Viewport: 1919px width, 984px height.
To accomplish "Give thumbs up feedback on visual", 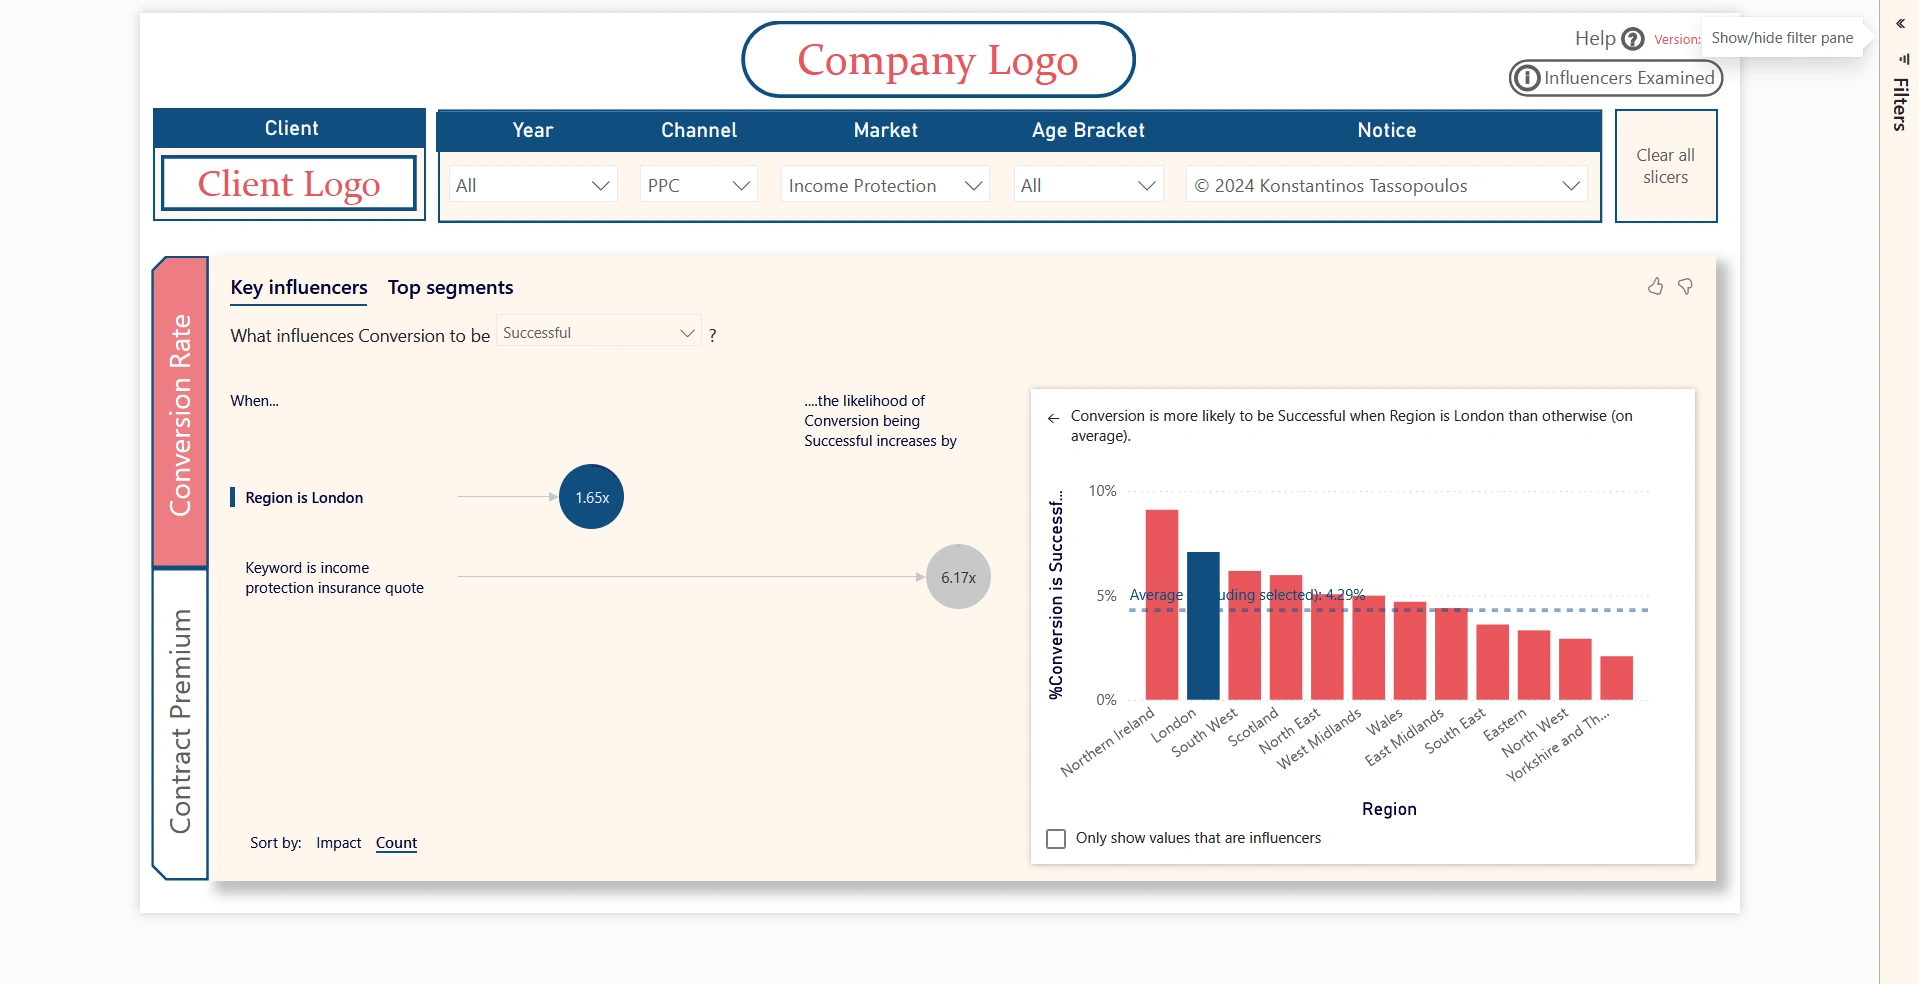I will tap(1656, 287).
